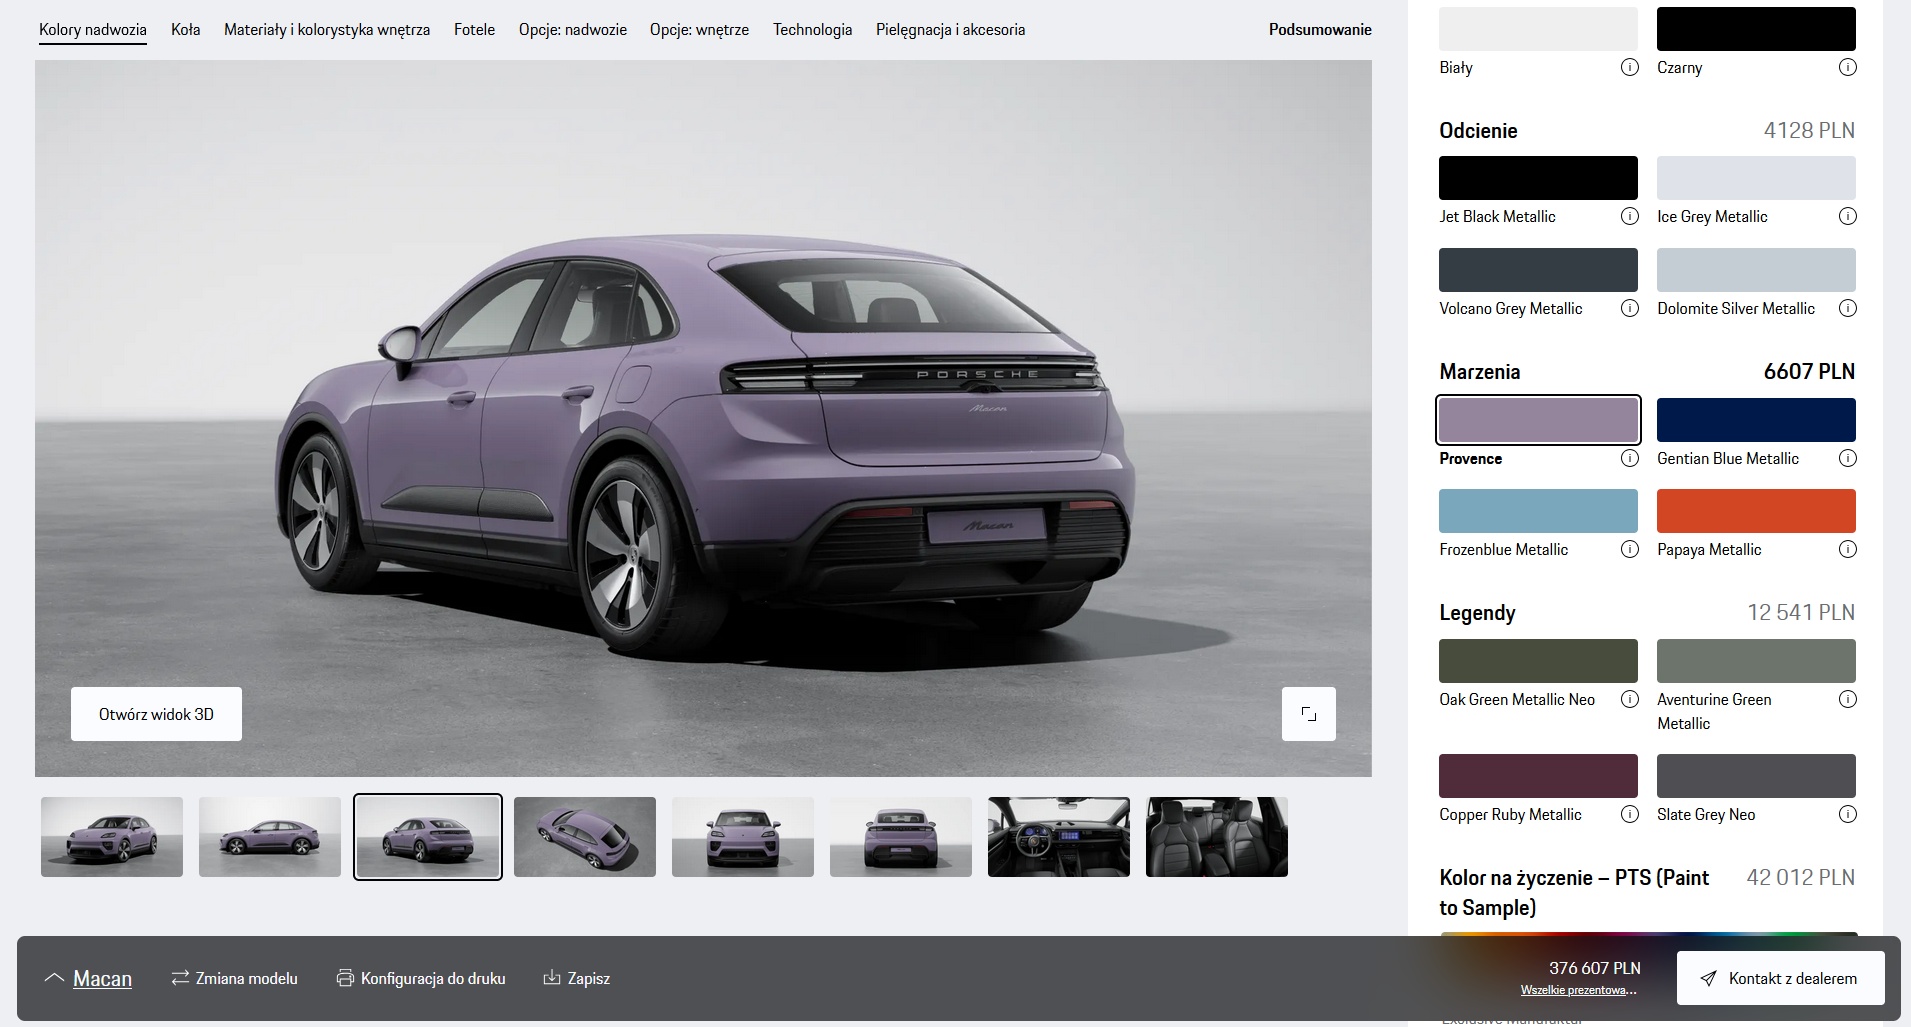Show top-down view thumbnail
Viewport: 1911px width, 1027px height.
coord(585,837)
